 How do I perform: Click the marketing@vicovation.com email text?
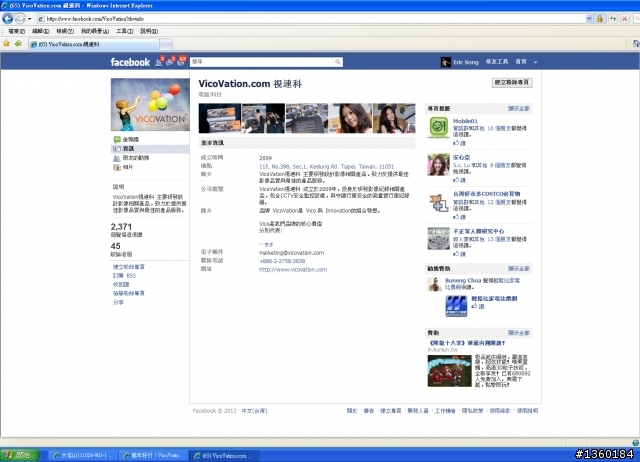click(x=291, y=253)
